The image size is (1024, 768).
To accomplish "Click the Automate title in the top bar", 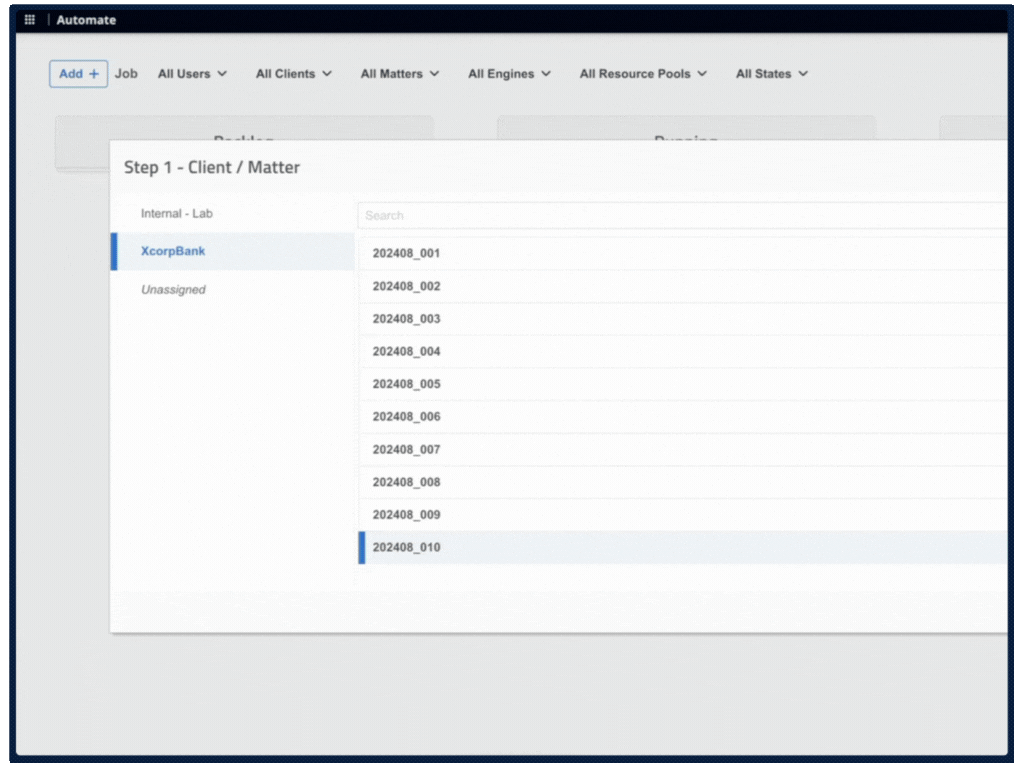I will pyautogui.click(x=86, y=19).
